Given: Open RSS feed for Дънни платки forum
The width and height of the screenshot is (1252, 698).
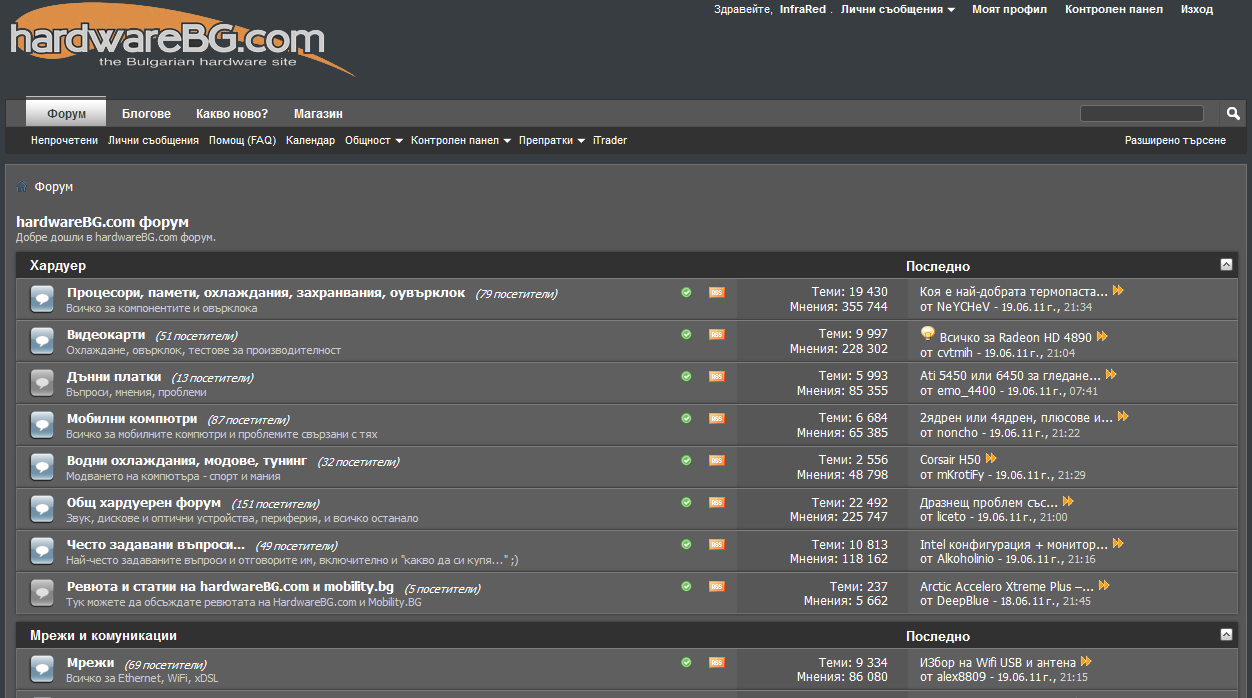Looking at the screenshot, I should 717,377.
